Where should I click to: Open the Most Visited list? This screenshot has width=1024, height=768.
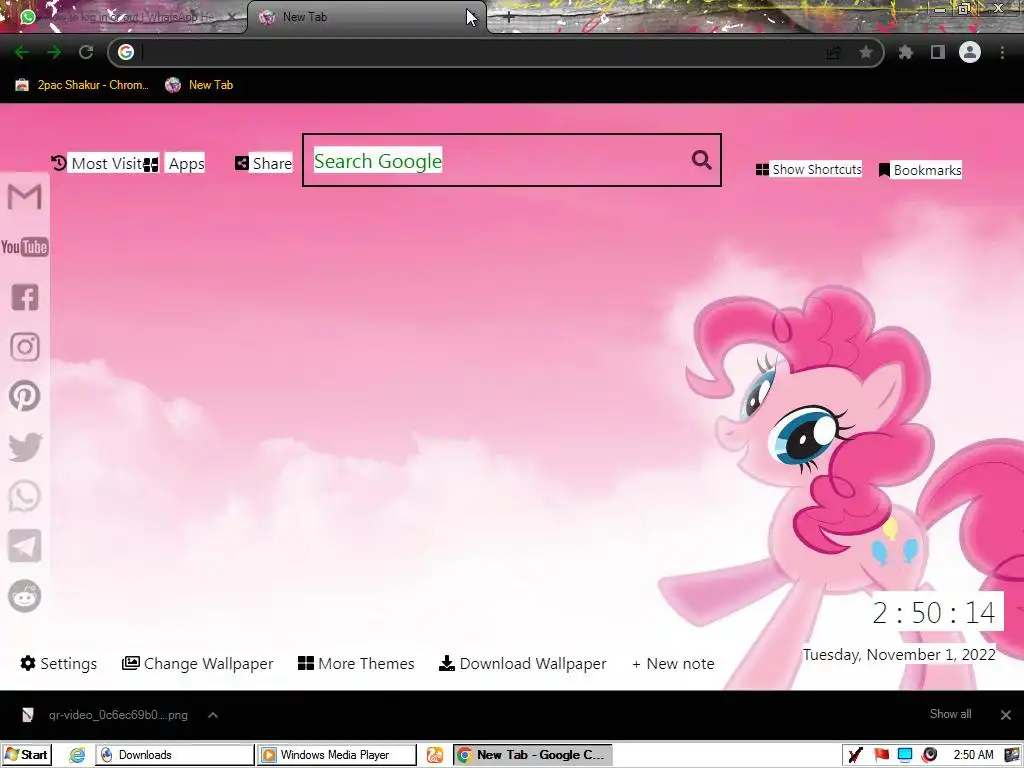coord(98,163)
